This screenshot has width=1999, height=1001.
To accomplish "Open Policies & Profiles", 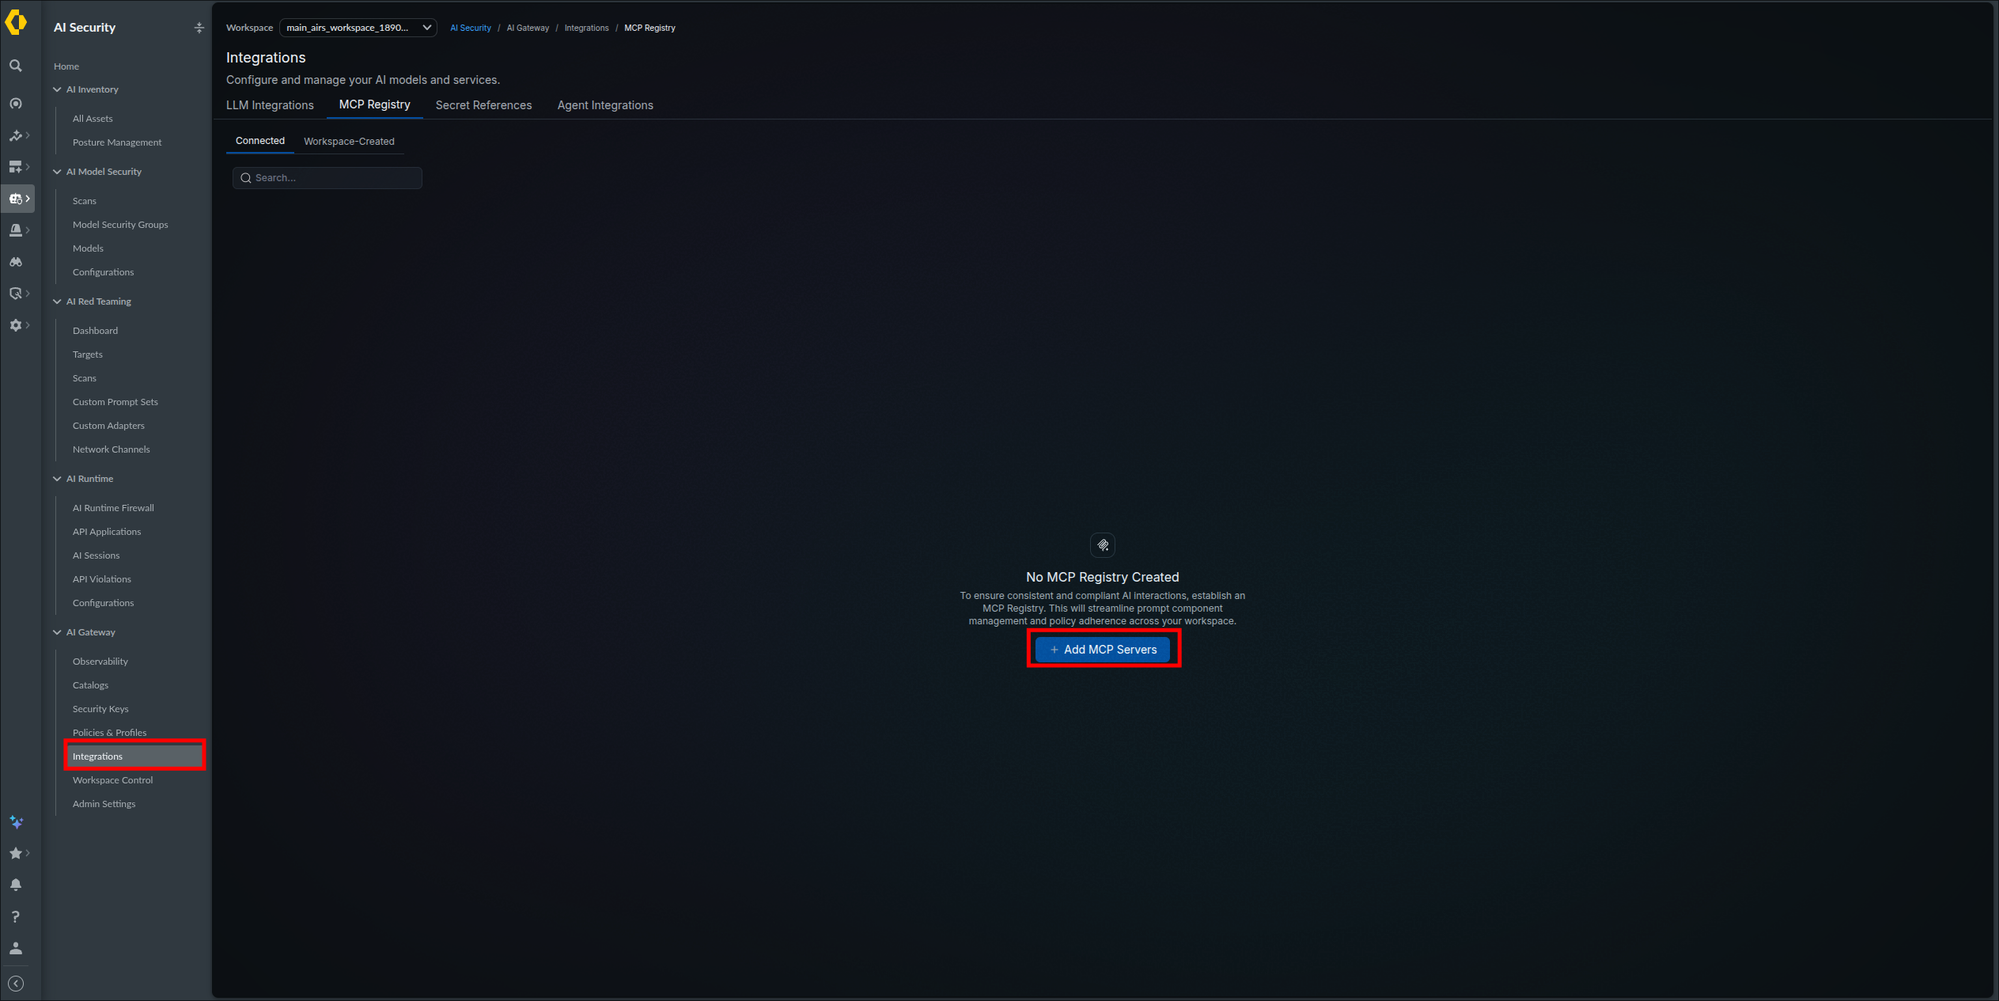I will [109, 733].
